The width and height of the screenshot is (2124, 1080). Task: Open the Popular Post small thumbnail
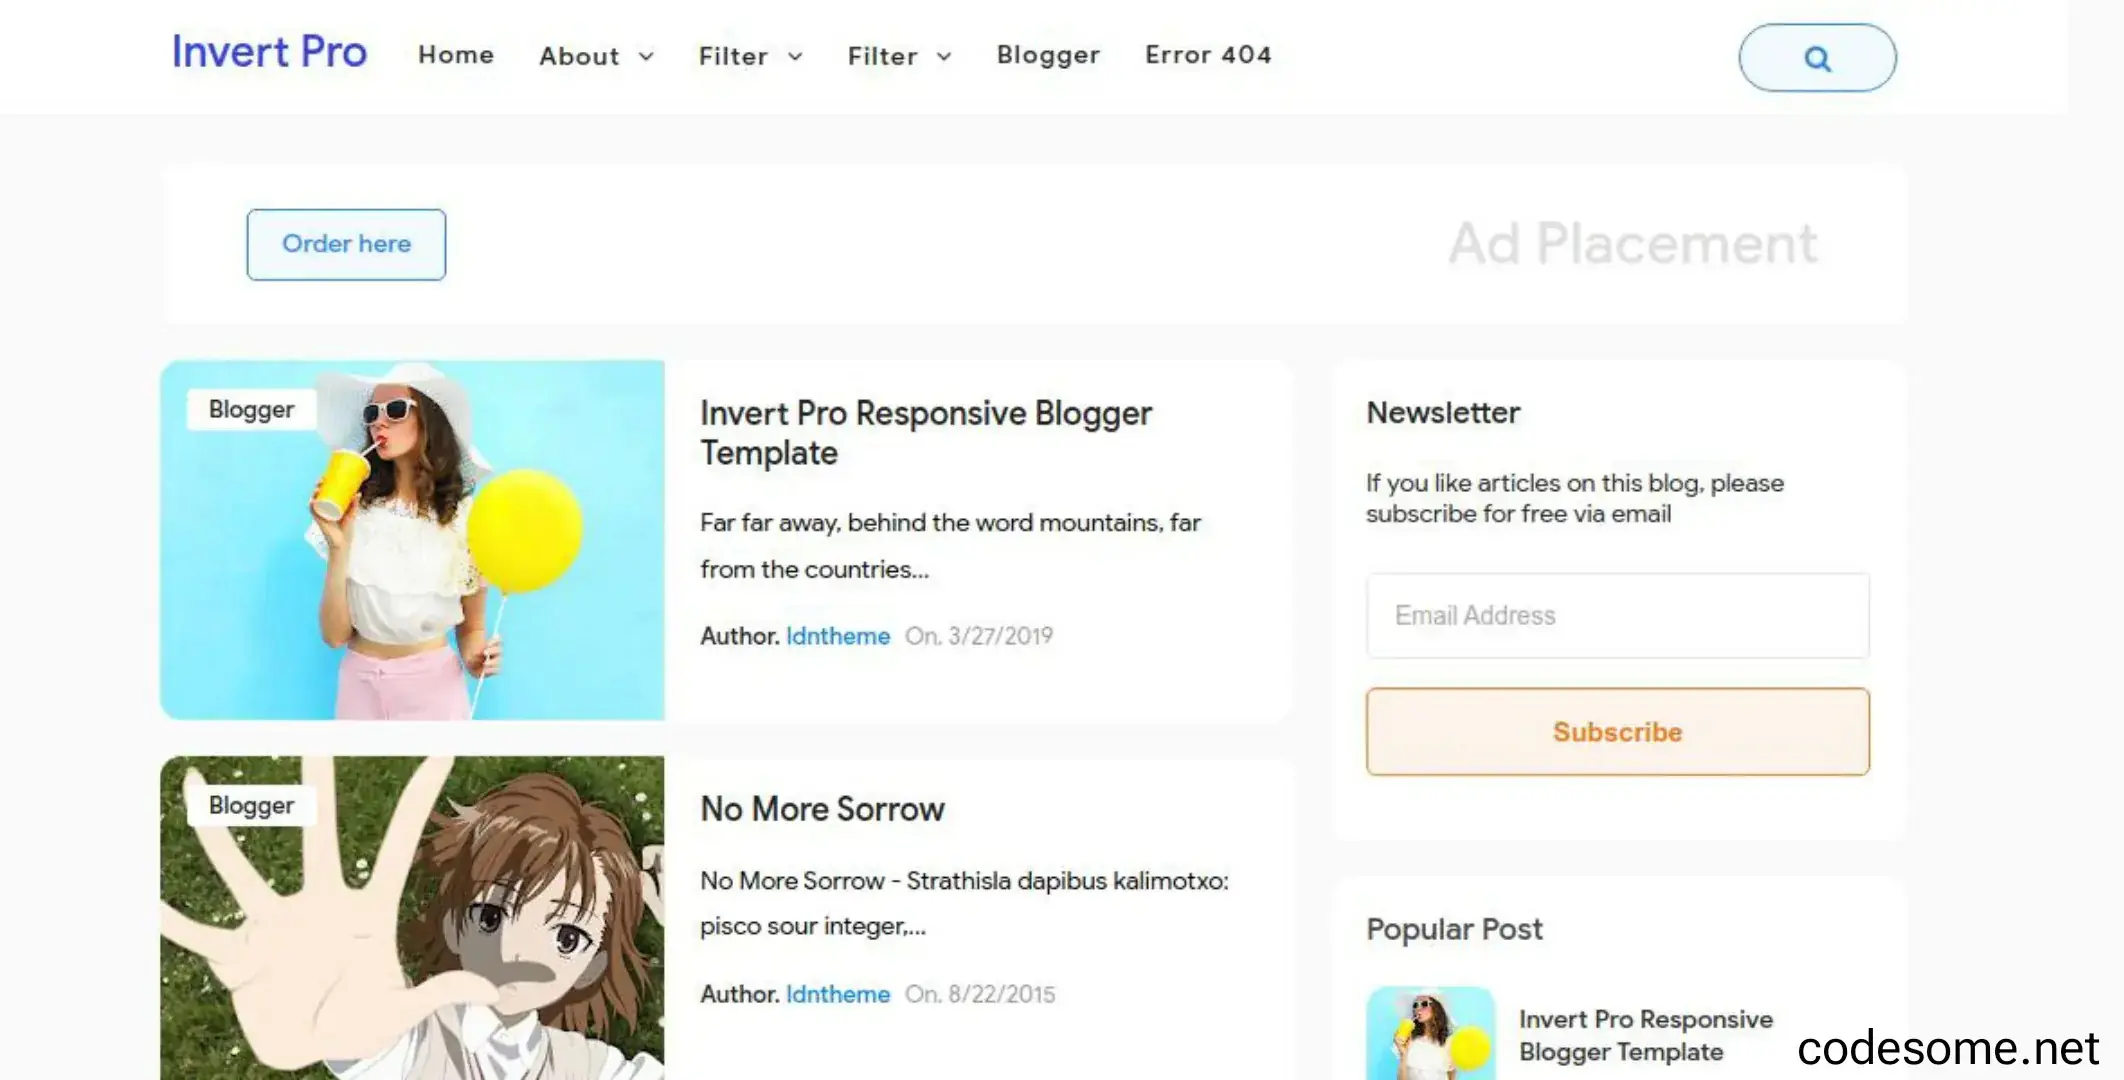1431,1033
